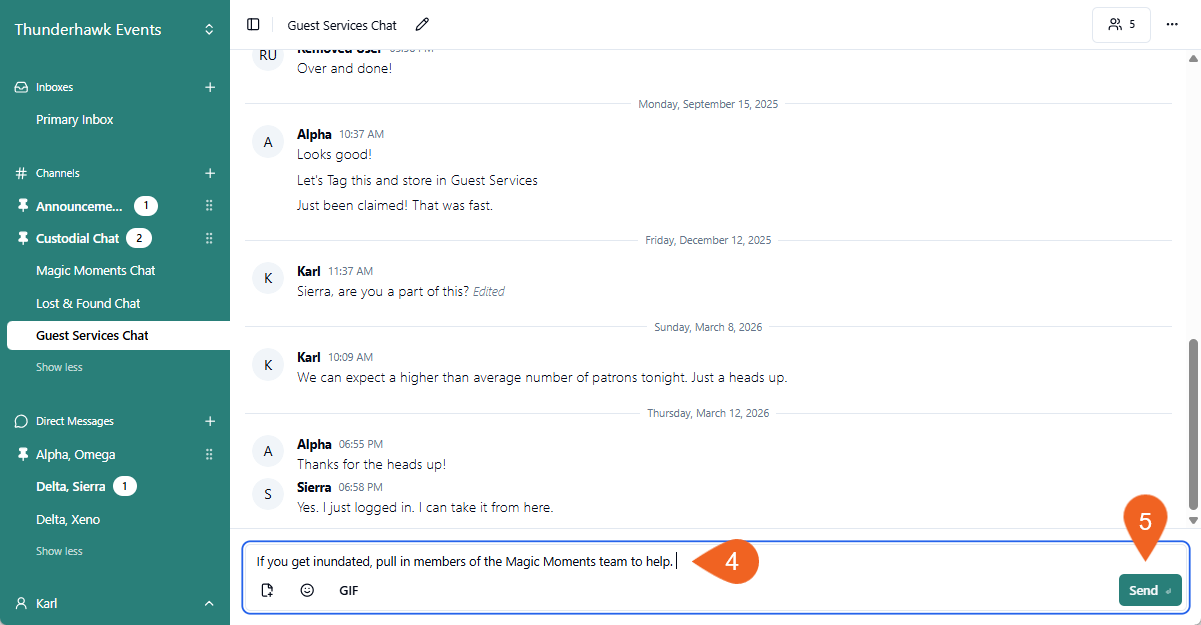Click drag handle beside Custodial Chat

coord(209,238)
